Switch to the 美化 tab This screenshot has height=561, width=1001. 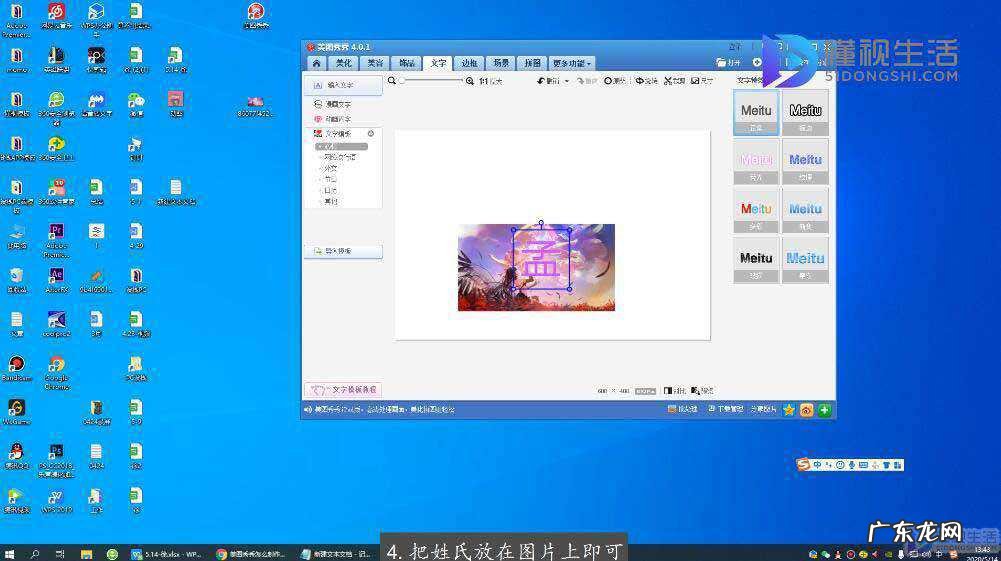point(345,63)
